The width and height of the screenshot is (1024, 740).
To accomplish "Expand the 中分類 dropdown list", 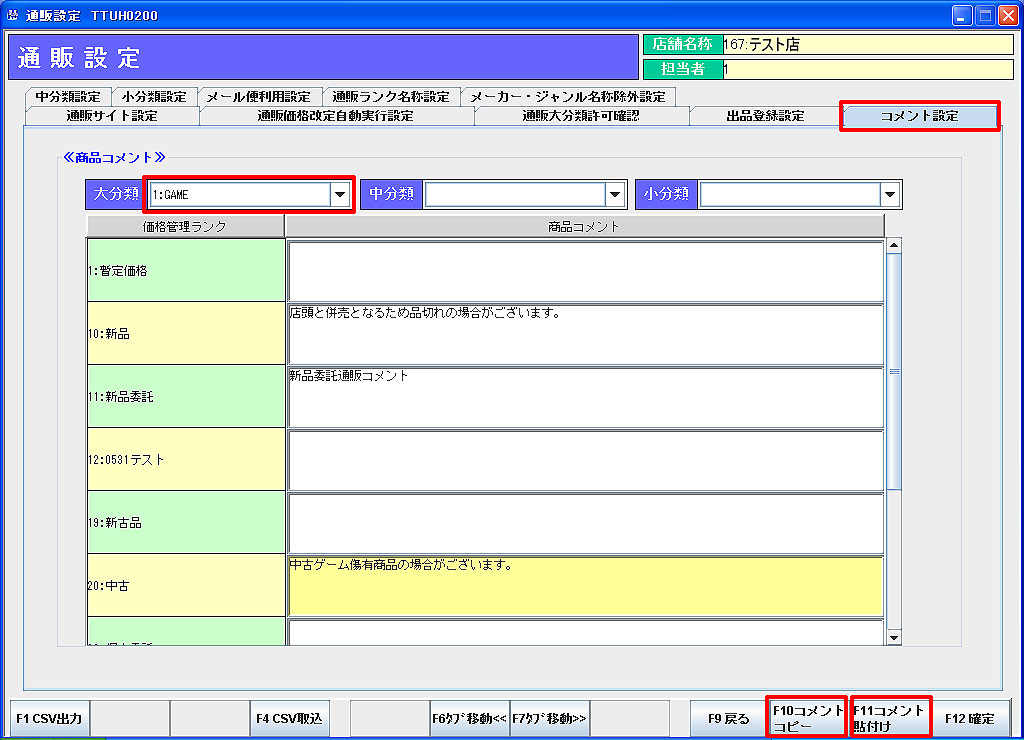I will 615,194.
